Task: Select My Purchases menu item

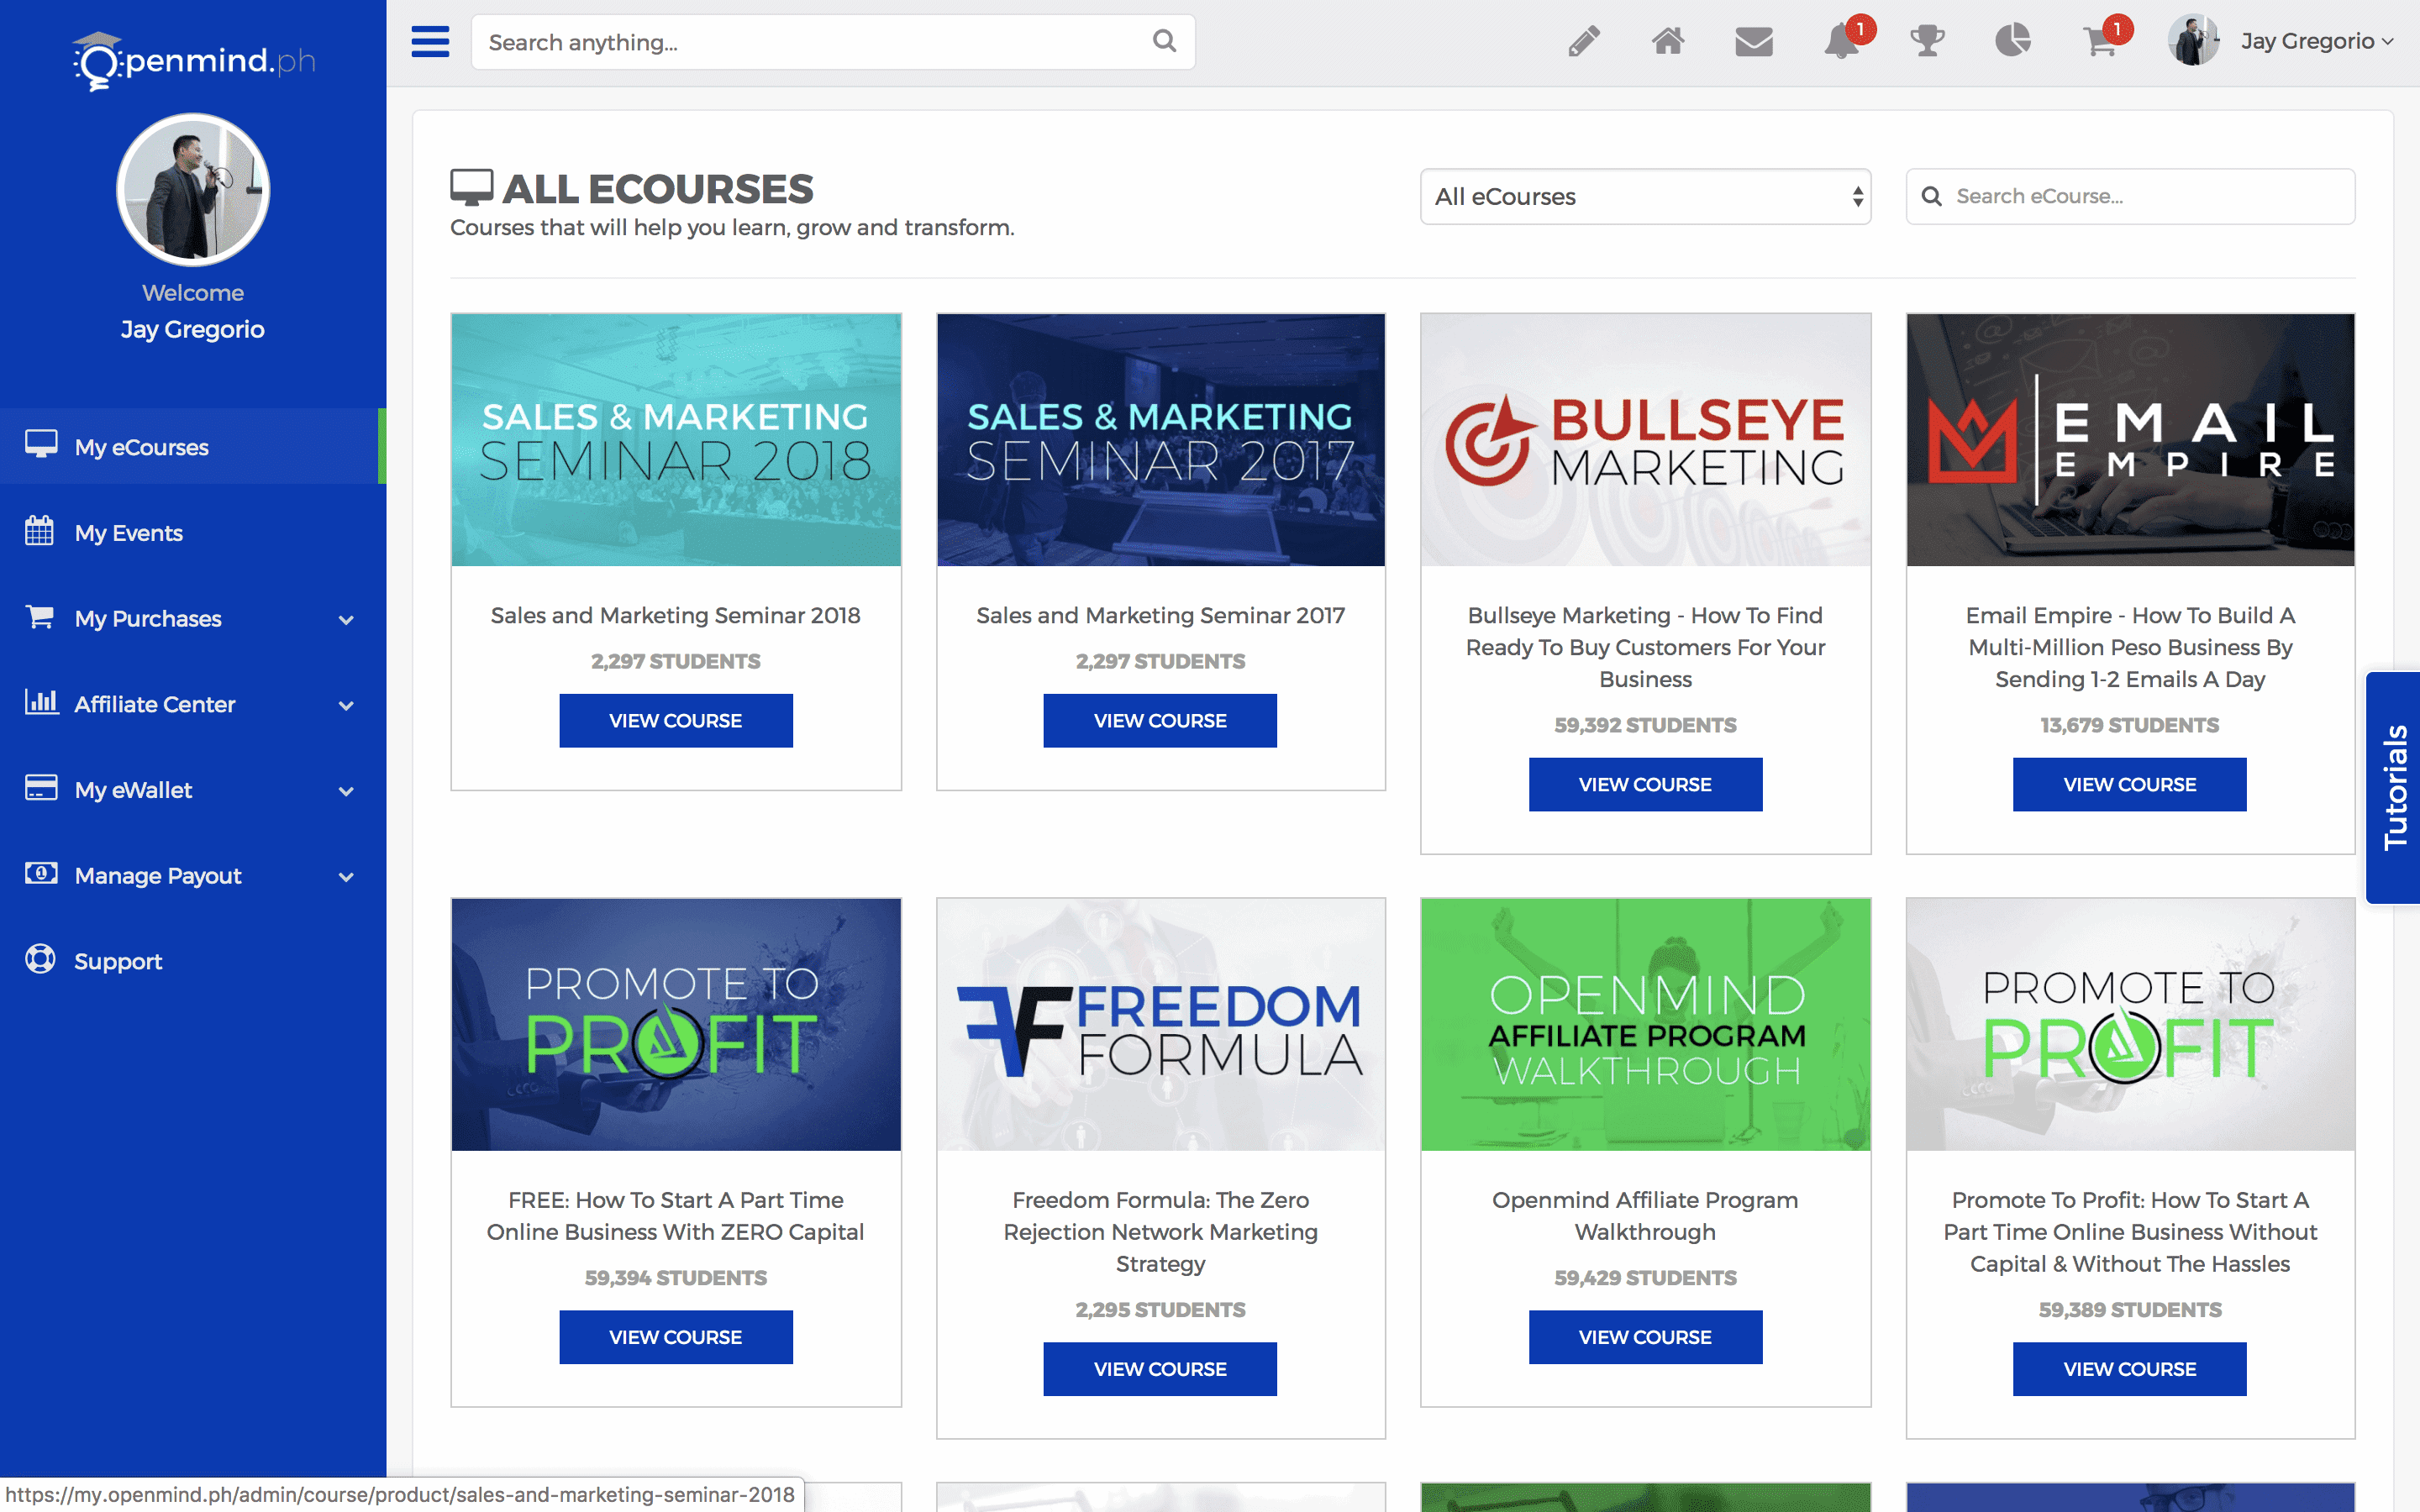Action: [x=193, y=618]
